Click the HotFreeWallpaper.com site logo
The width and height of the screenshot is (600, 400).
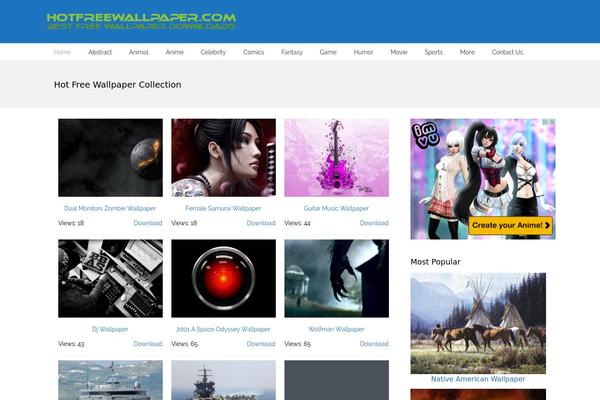[141, 21]
